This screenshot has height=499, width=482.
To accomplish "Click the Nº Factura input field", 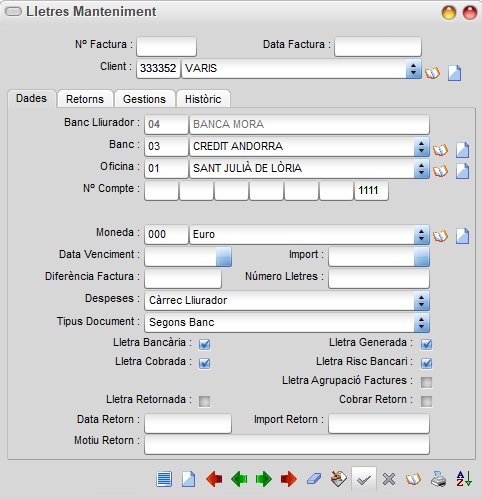I will (166, 47).
